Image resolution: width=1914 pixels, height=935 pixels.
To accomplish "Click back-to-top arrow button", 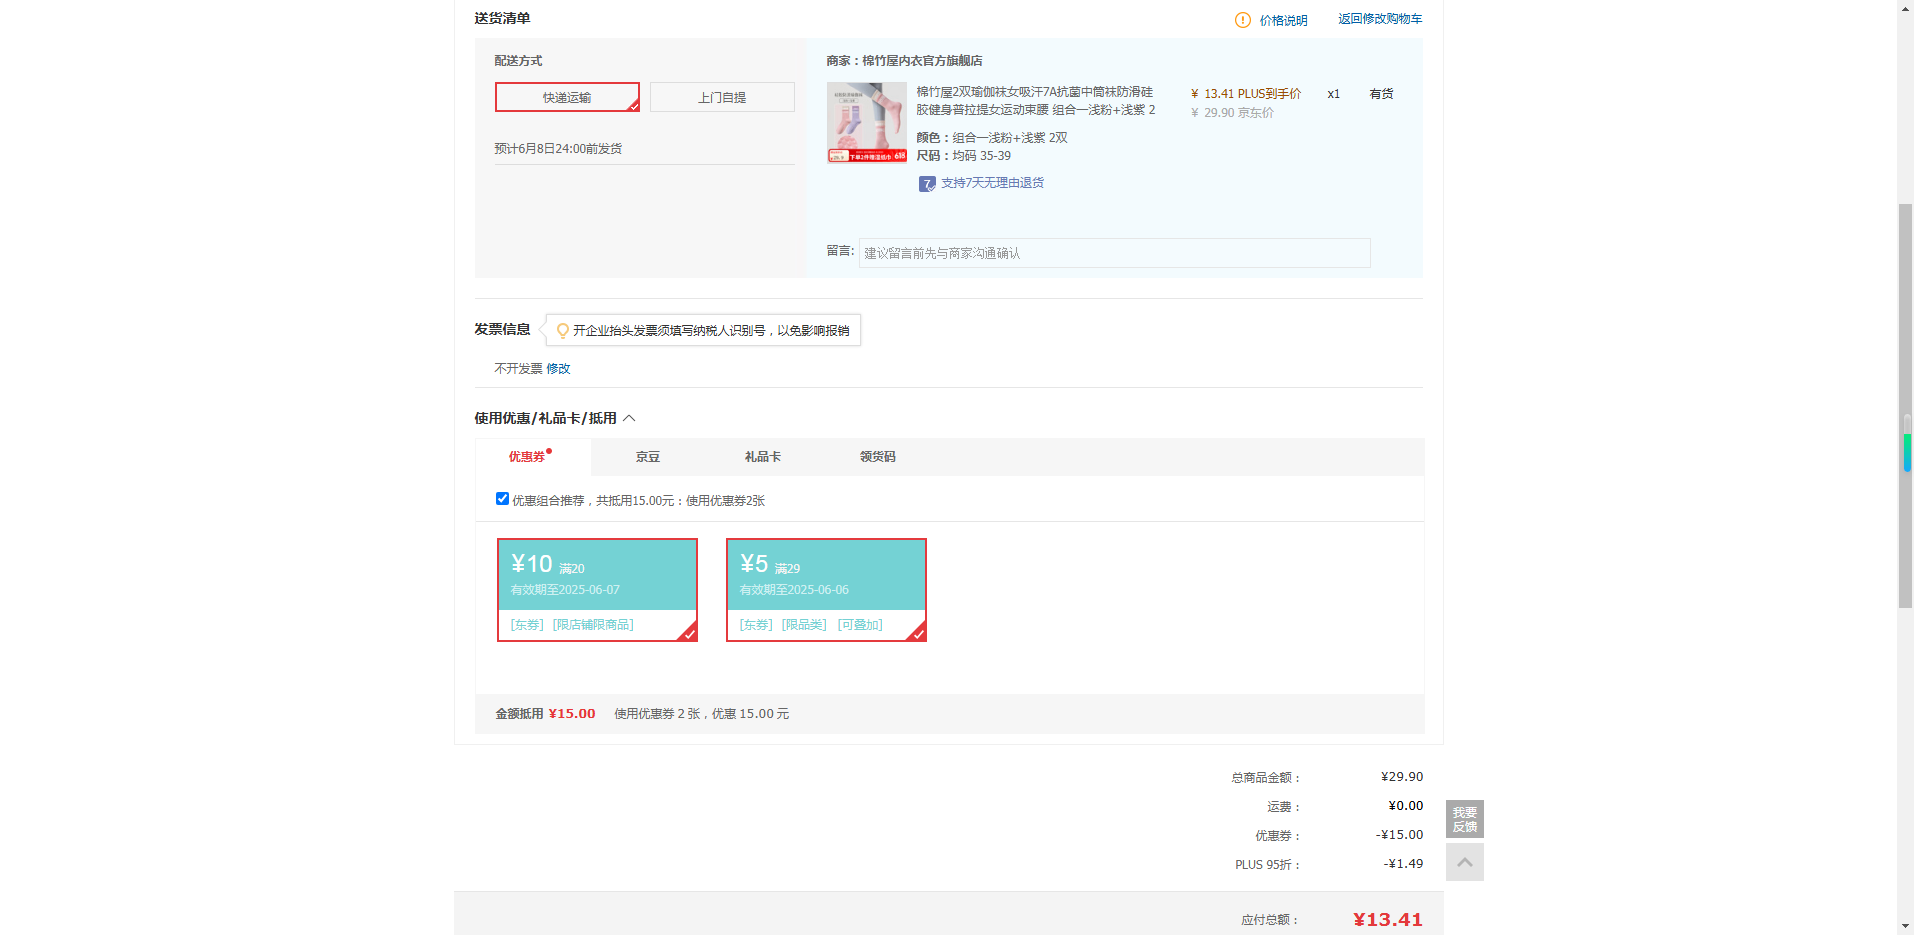I will tap(1465, 862).
